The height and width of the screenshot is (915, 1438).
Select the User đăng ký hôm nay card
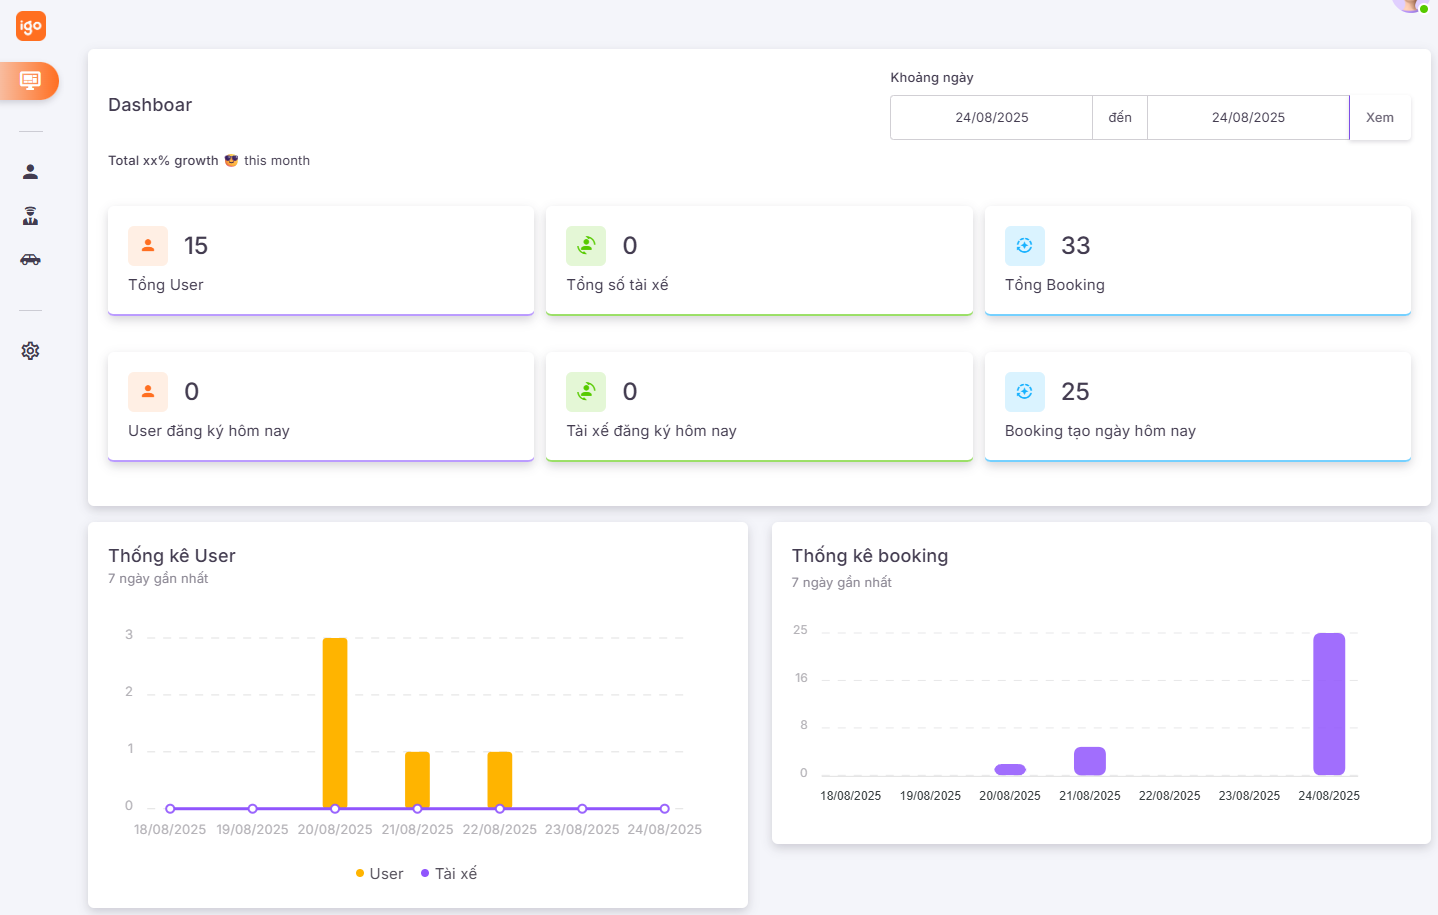click(320, 406)
